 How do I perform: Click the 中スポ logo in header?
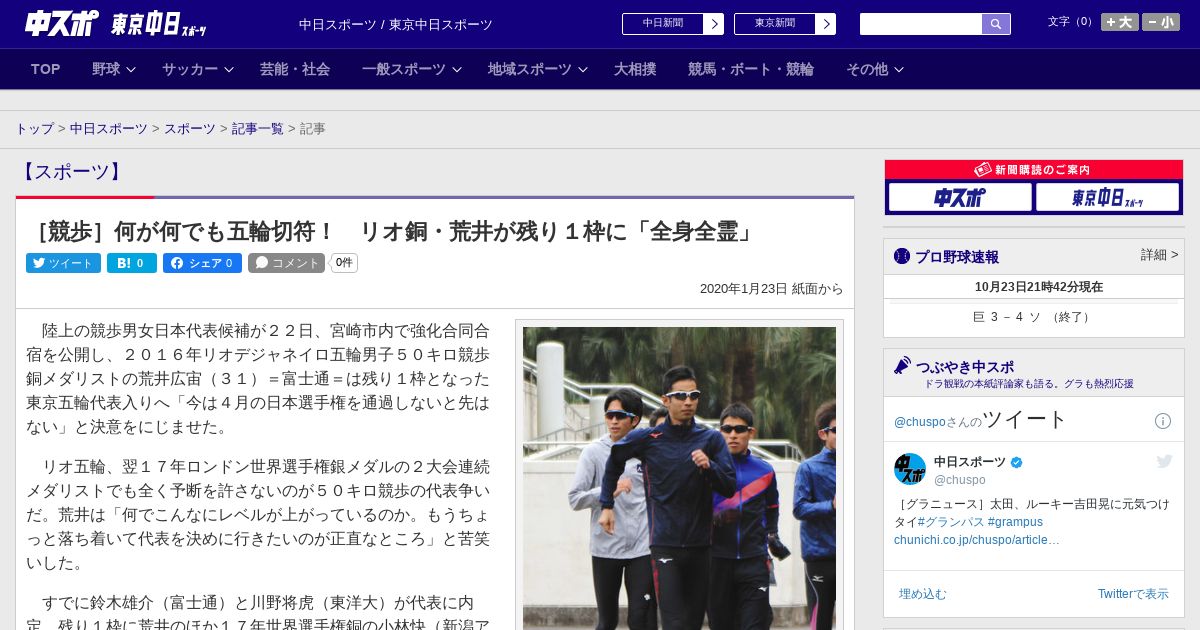pos(62,23)
